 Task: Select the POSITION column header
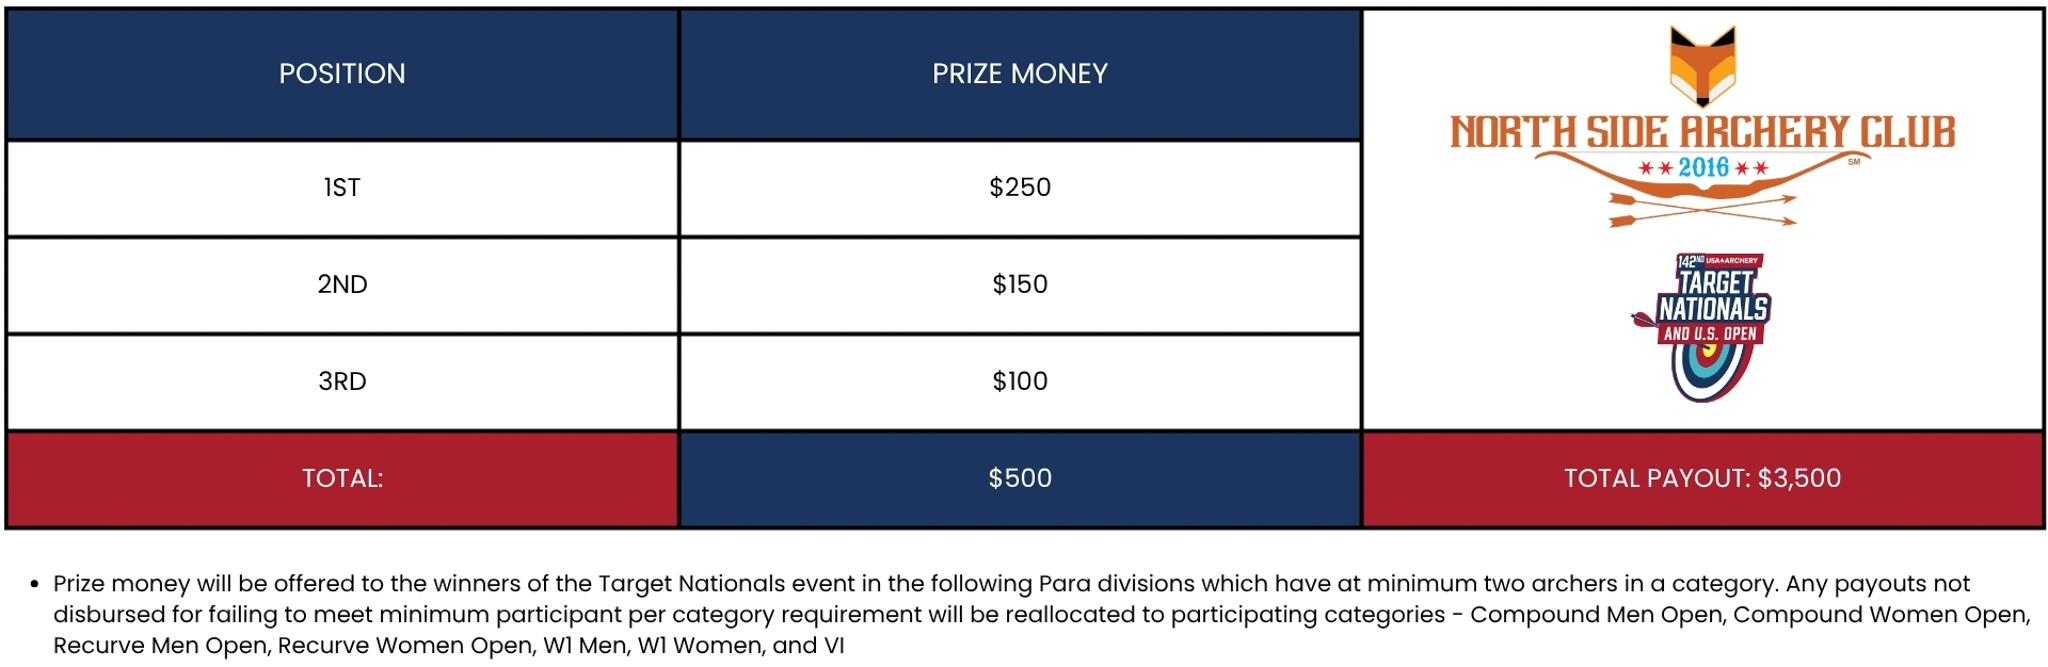tap(342, 74)
